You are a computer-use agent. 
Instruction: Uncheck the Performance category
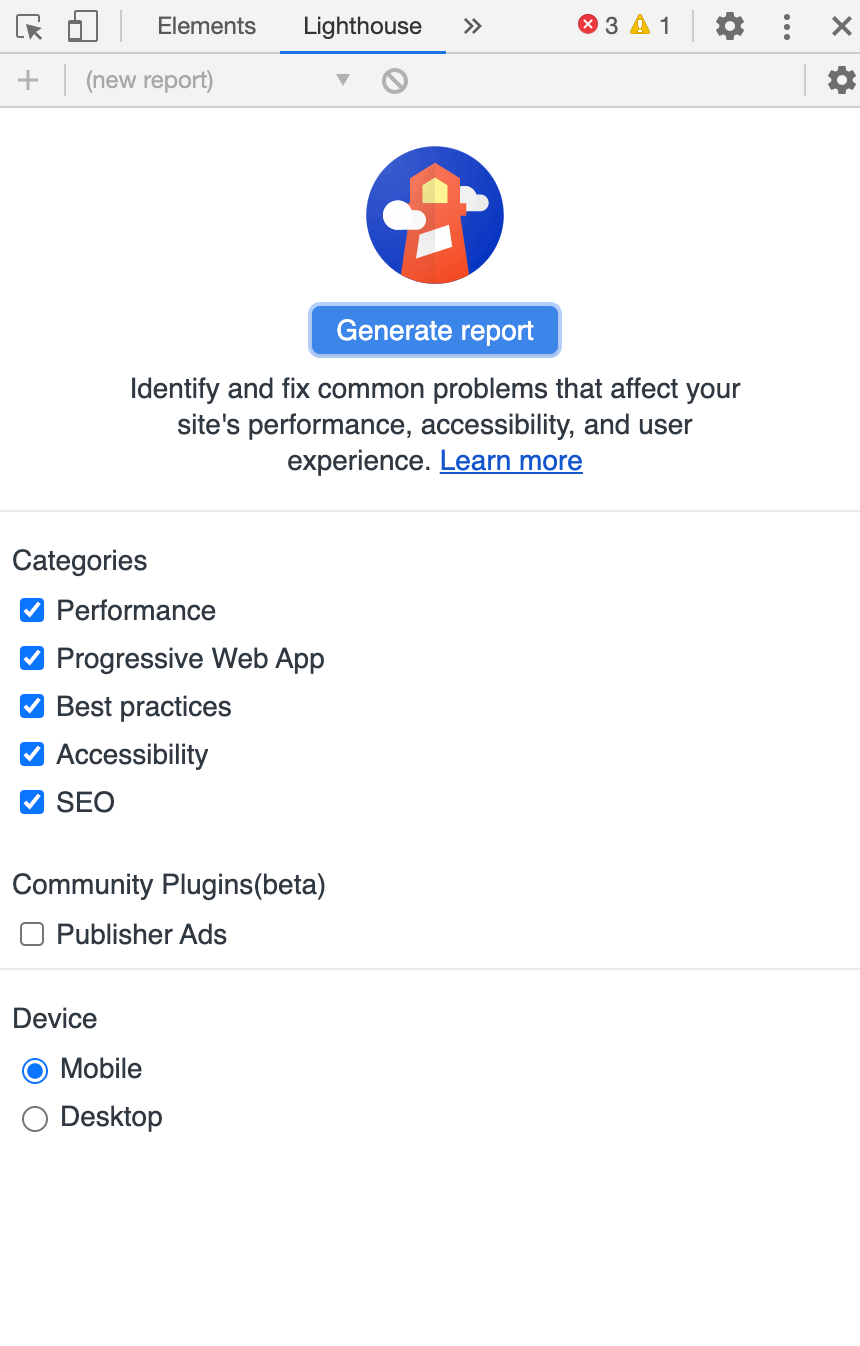33,610
